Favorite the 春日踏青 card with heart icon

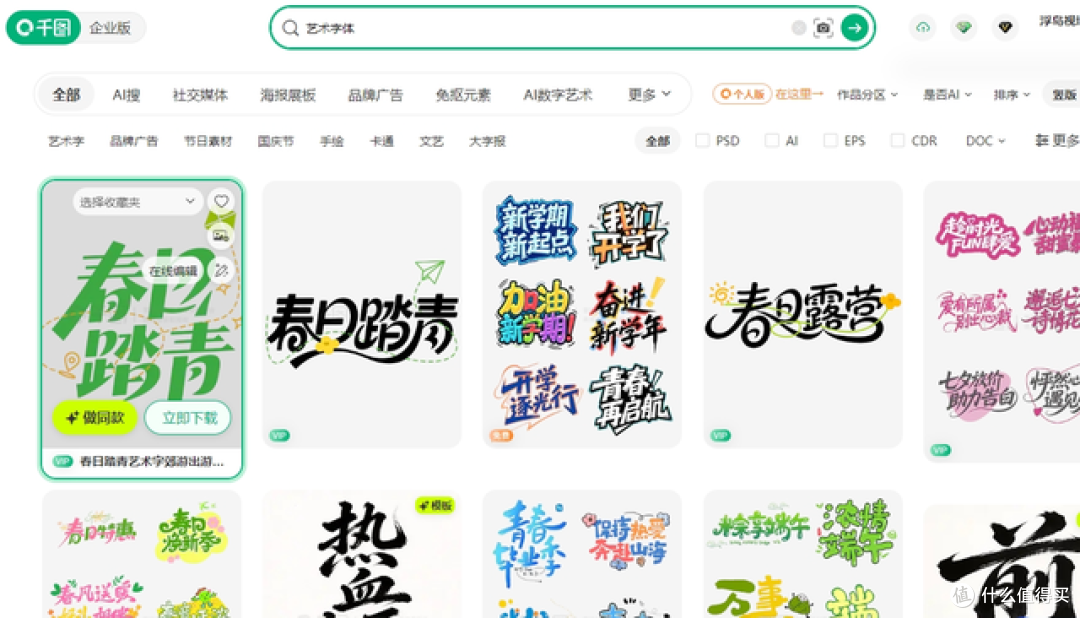[221, 201]
